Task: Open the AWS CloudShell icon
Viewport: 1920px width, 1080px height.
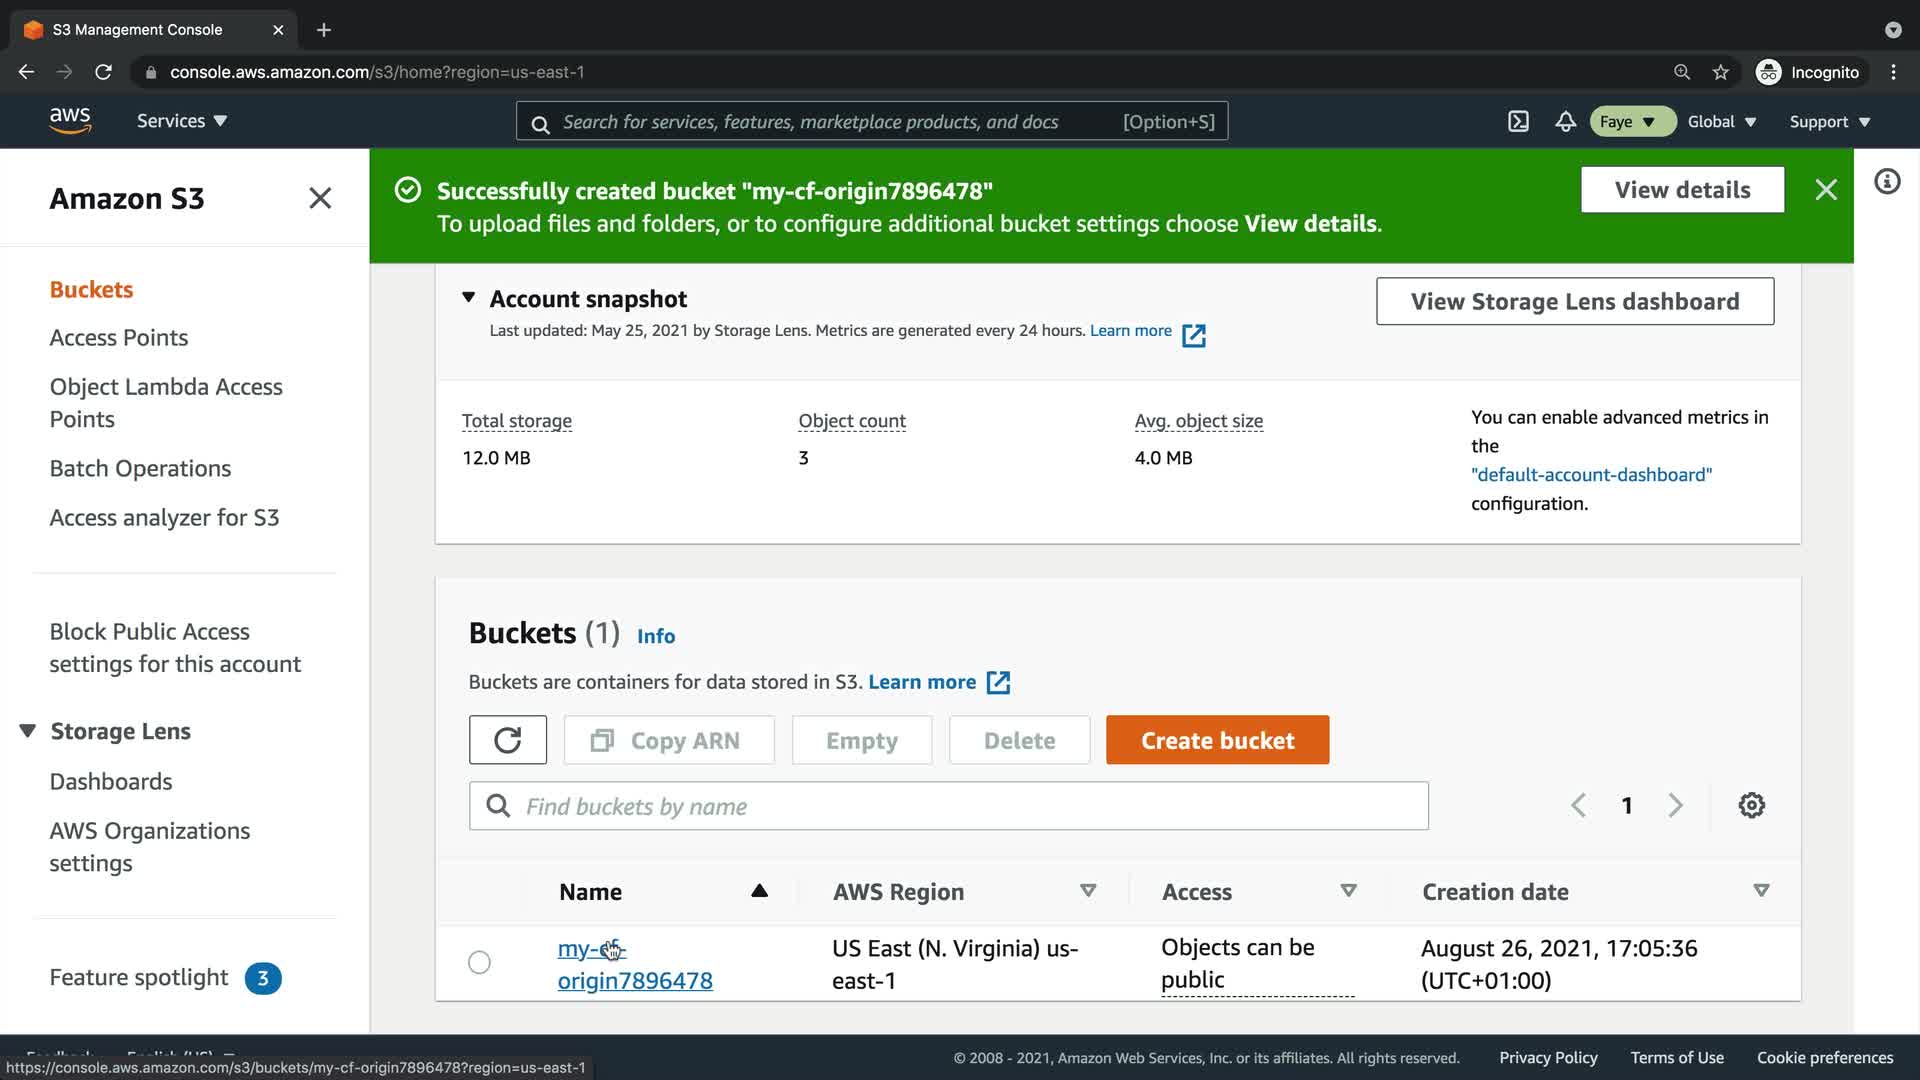Action: pyautogui.click(x=1518, y=121)
